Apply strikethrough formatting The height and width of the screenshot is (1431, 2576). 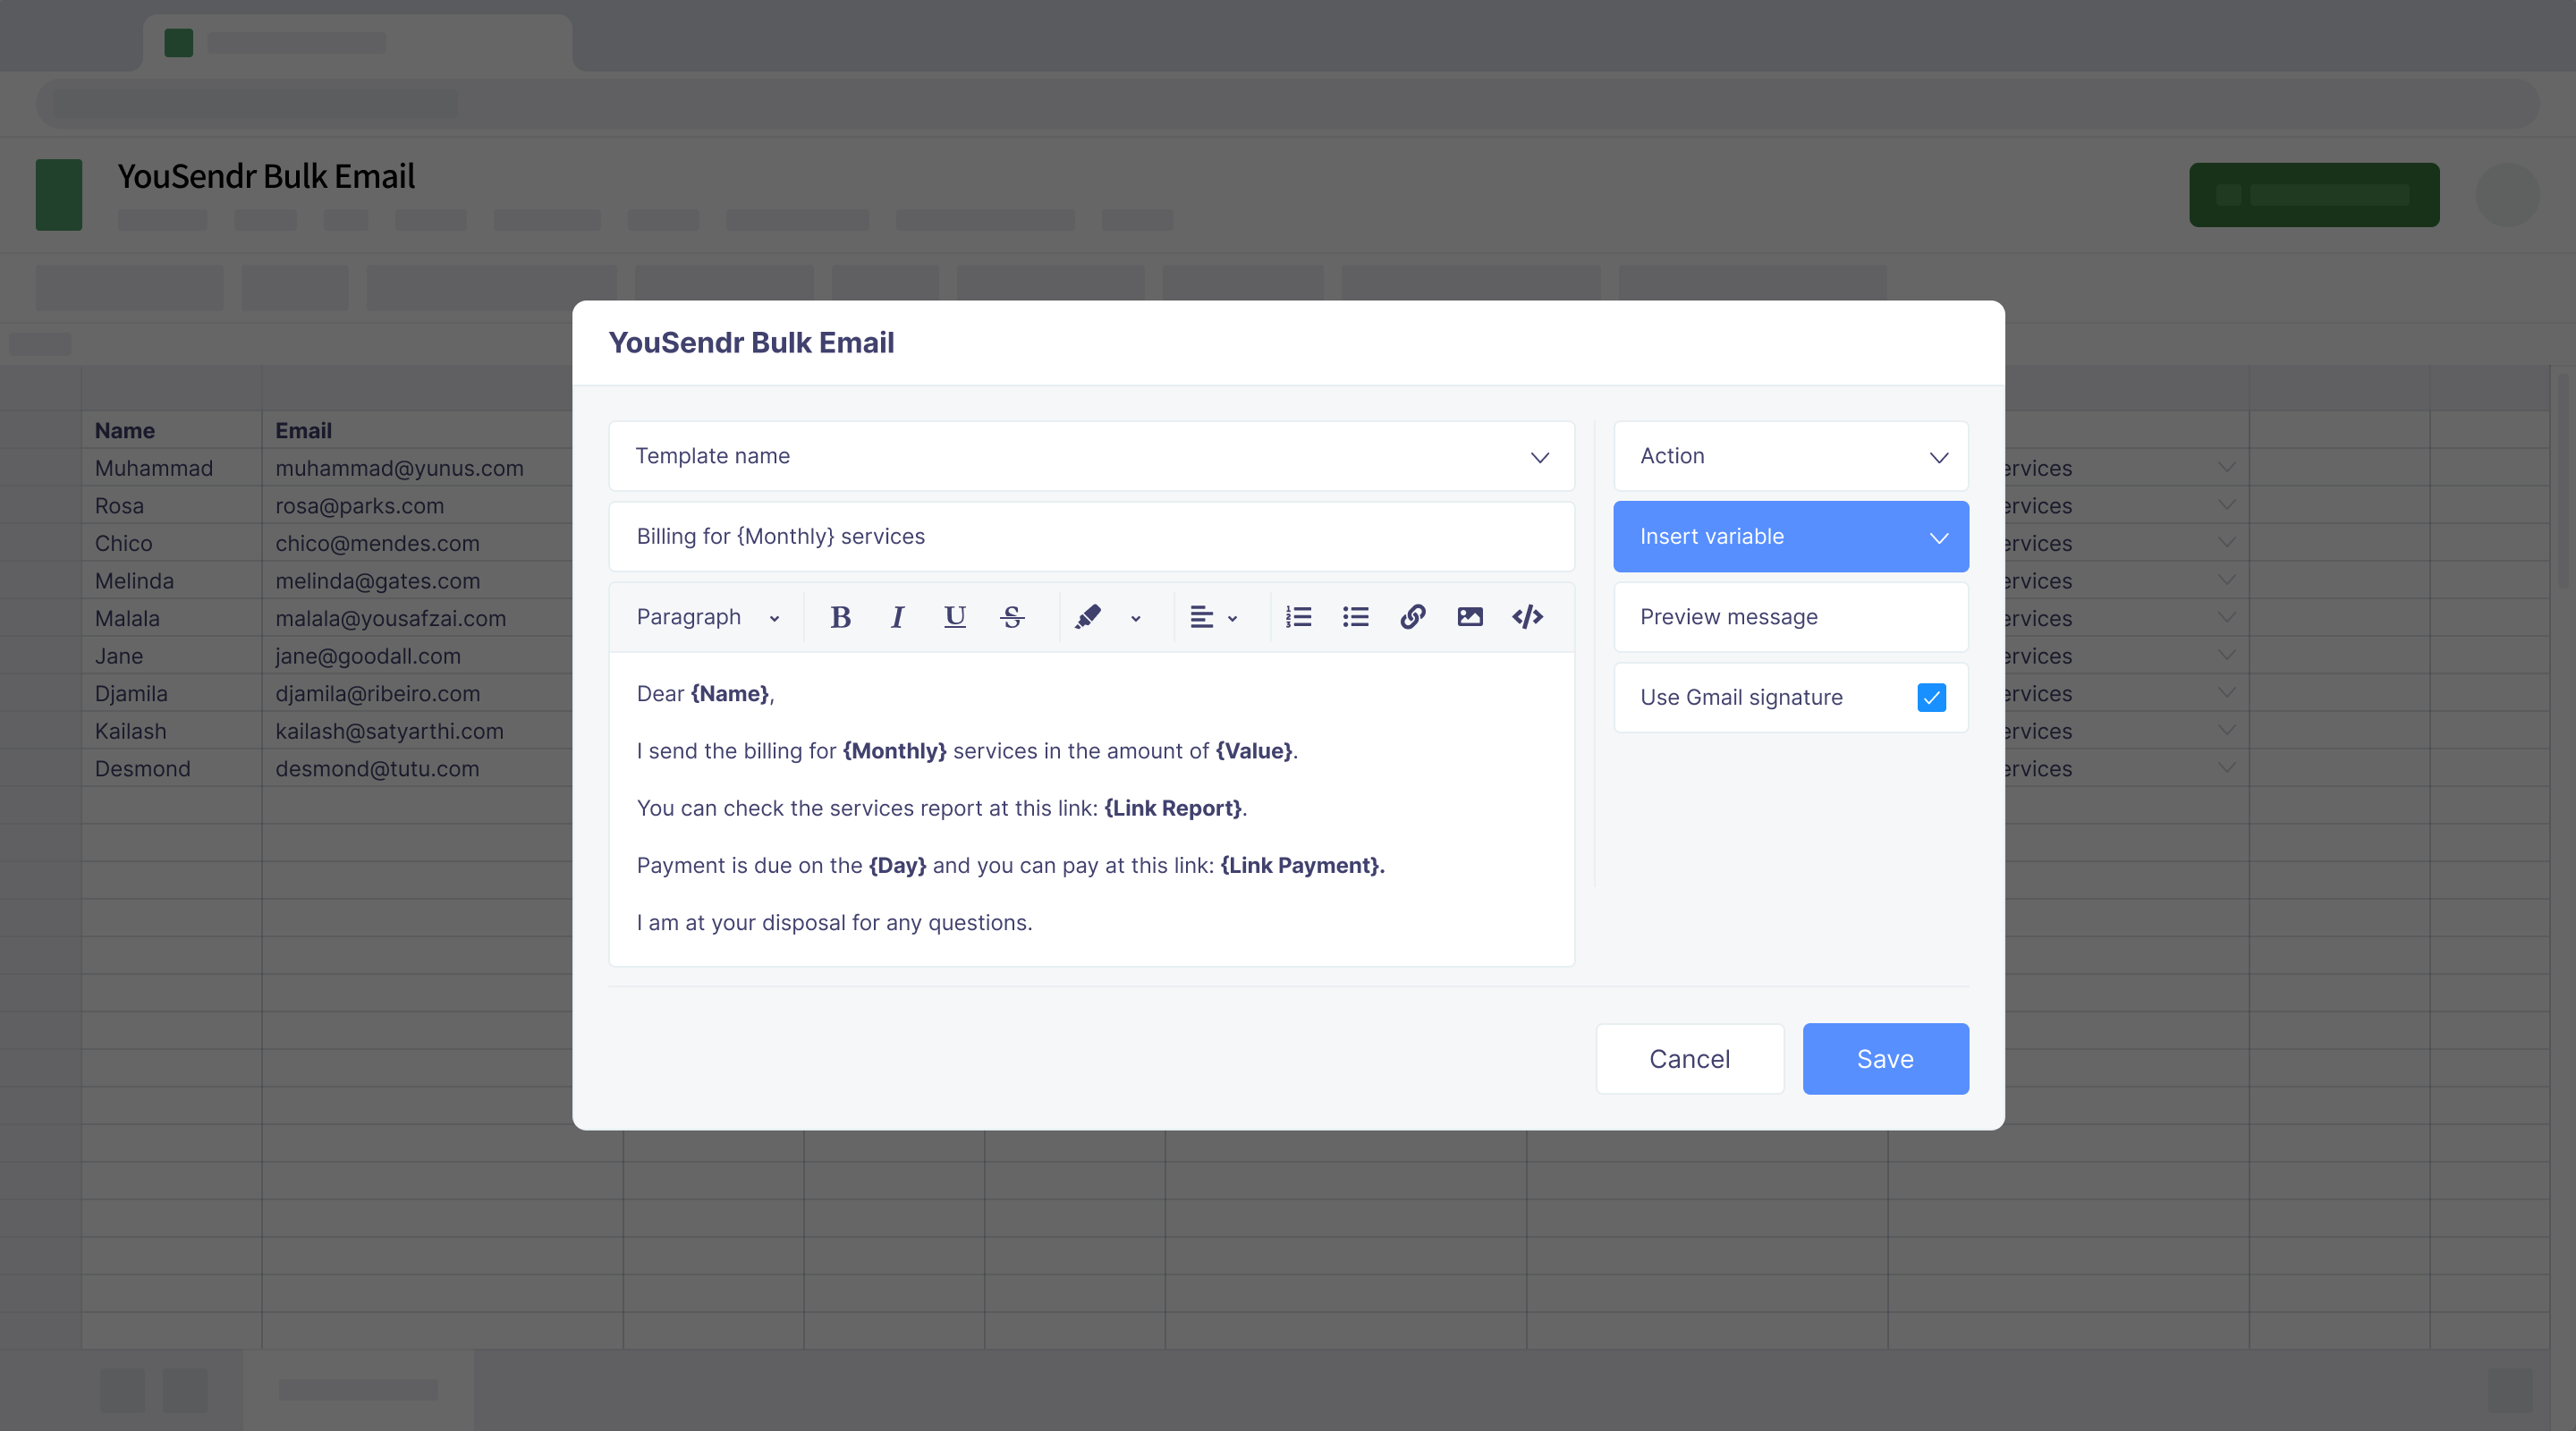[1012, 617]
